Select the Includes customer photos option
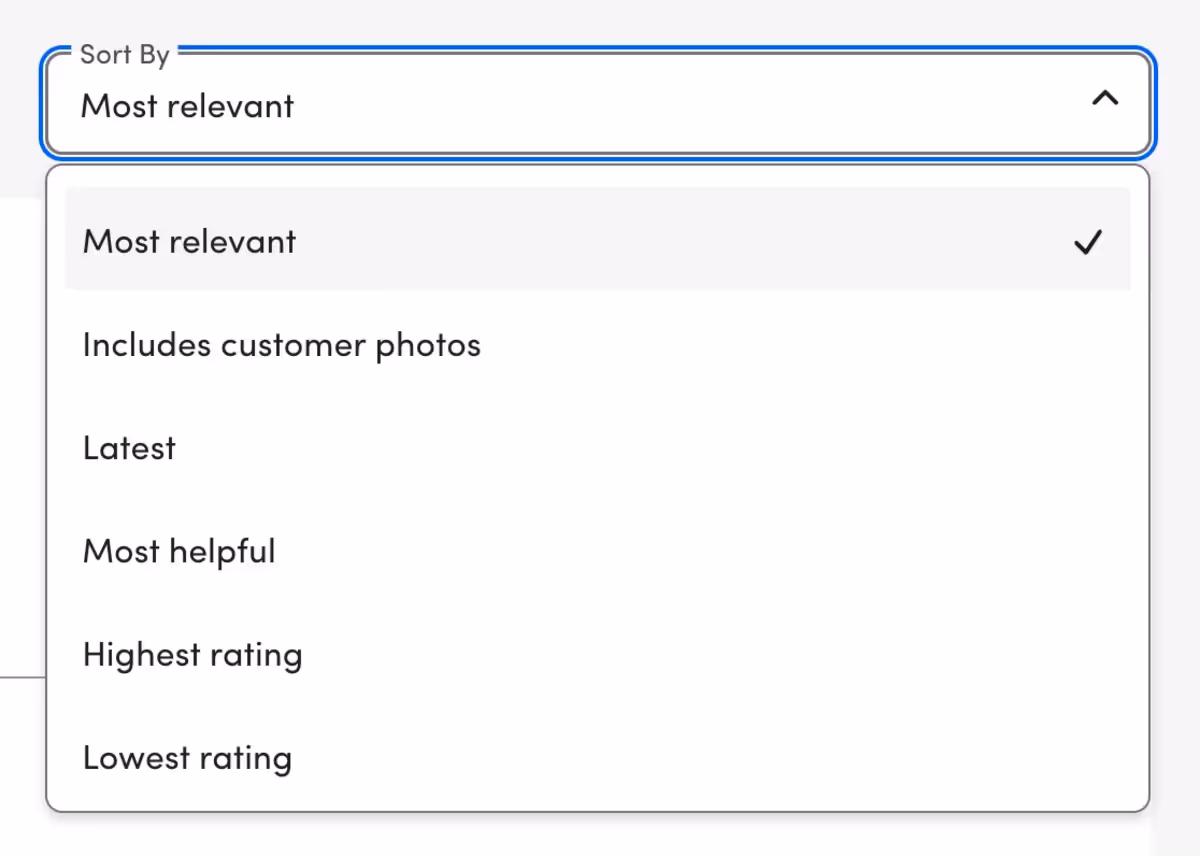This screenshot has width=1200, height=856. tap(281, 346)
